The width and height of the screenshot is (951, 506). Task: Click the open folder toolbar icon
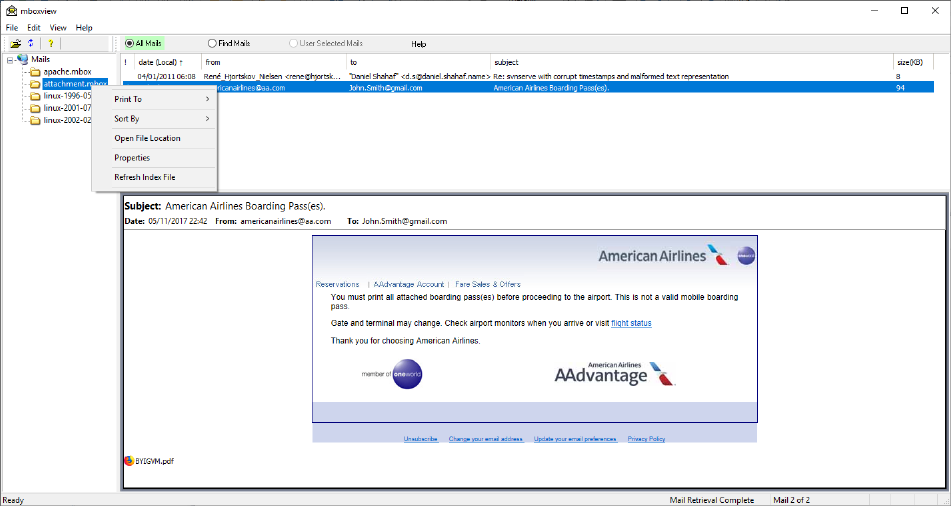click(16, 44)
